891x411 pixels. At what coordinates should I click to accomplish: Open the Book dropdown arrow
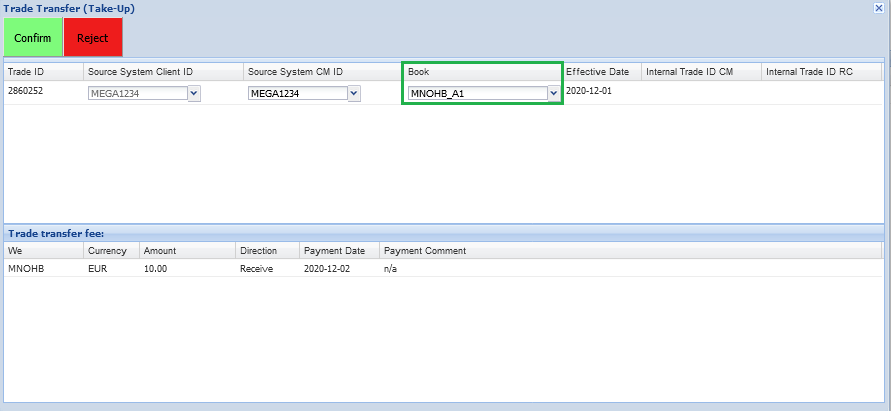point(554,93)
